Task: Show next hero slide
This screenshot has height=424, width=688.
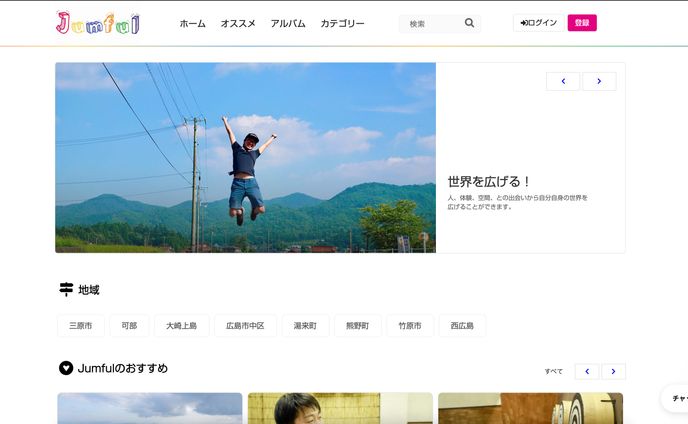Action: pyautogui.click(x=599, y=81)
